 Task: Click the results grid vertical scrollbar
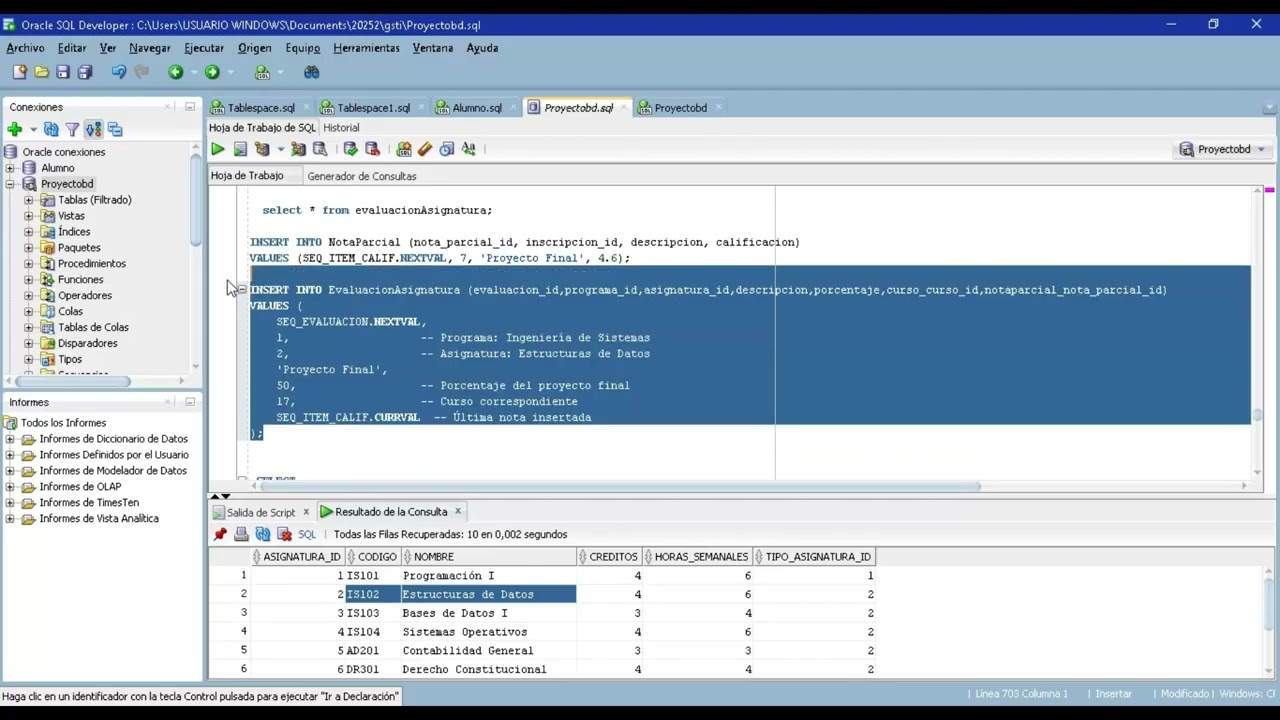(x=1271, y=603)
